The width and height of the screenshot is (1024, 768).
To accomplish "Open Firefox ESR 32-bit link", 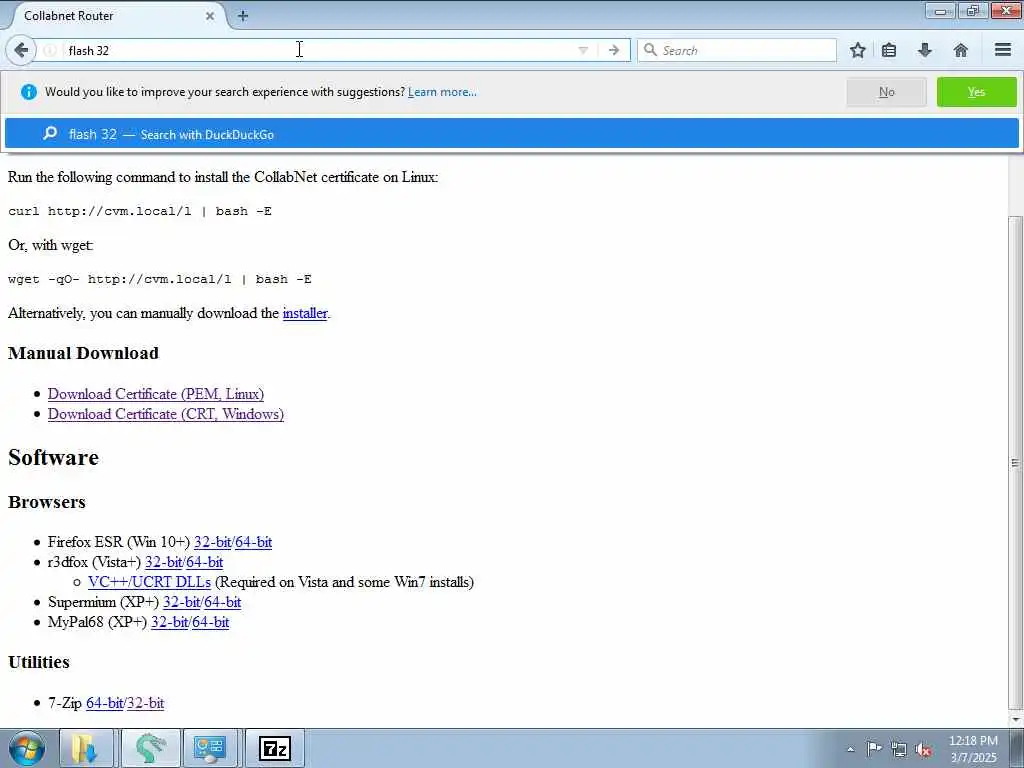I will [x=212, y=542].
